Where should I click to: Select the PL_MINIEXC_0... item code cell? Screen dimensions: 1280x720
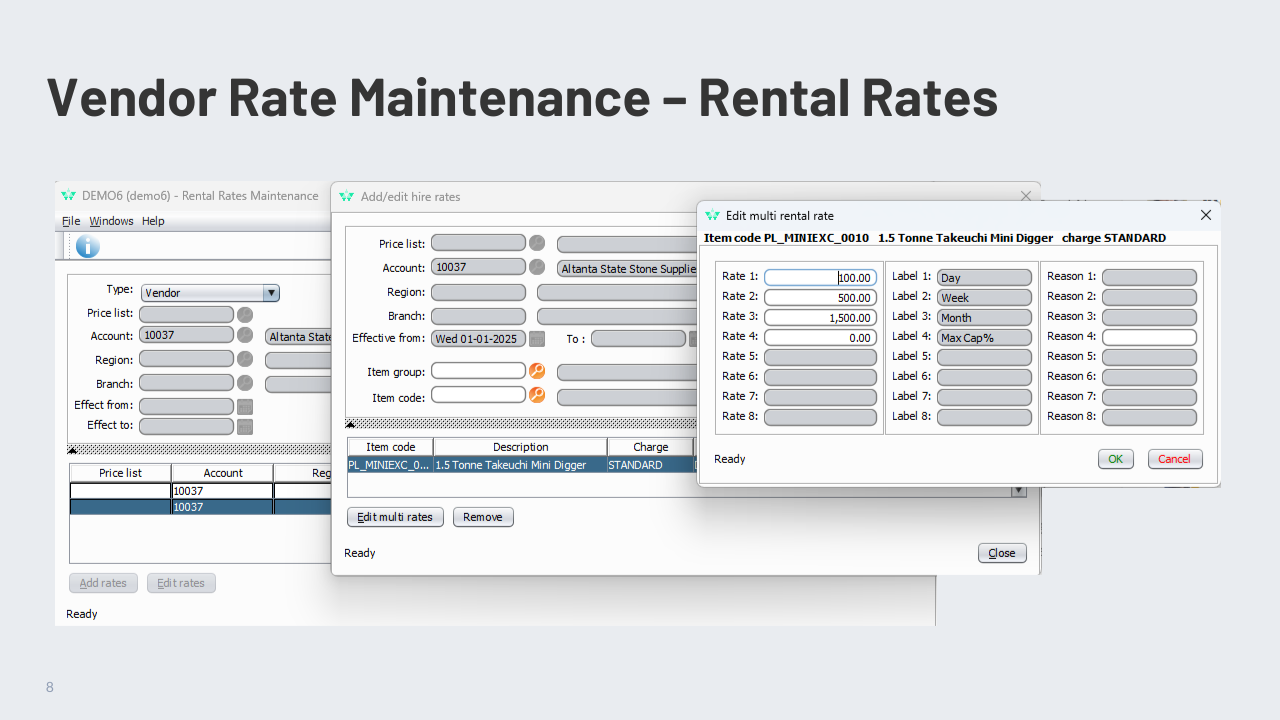[x=390, y=465]
